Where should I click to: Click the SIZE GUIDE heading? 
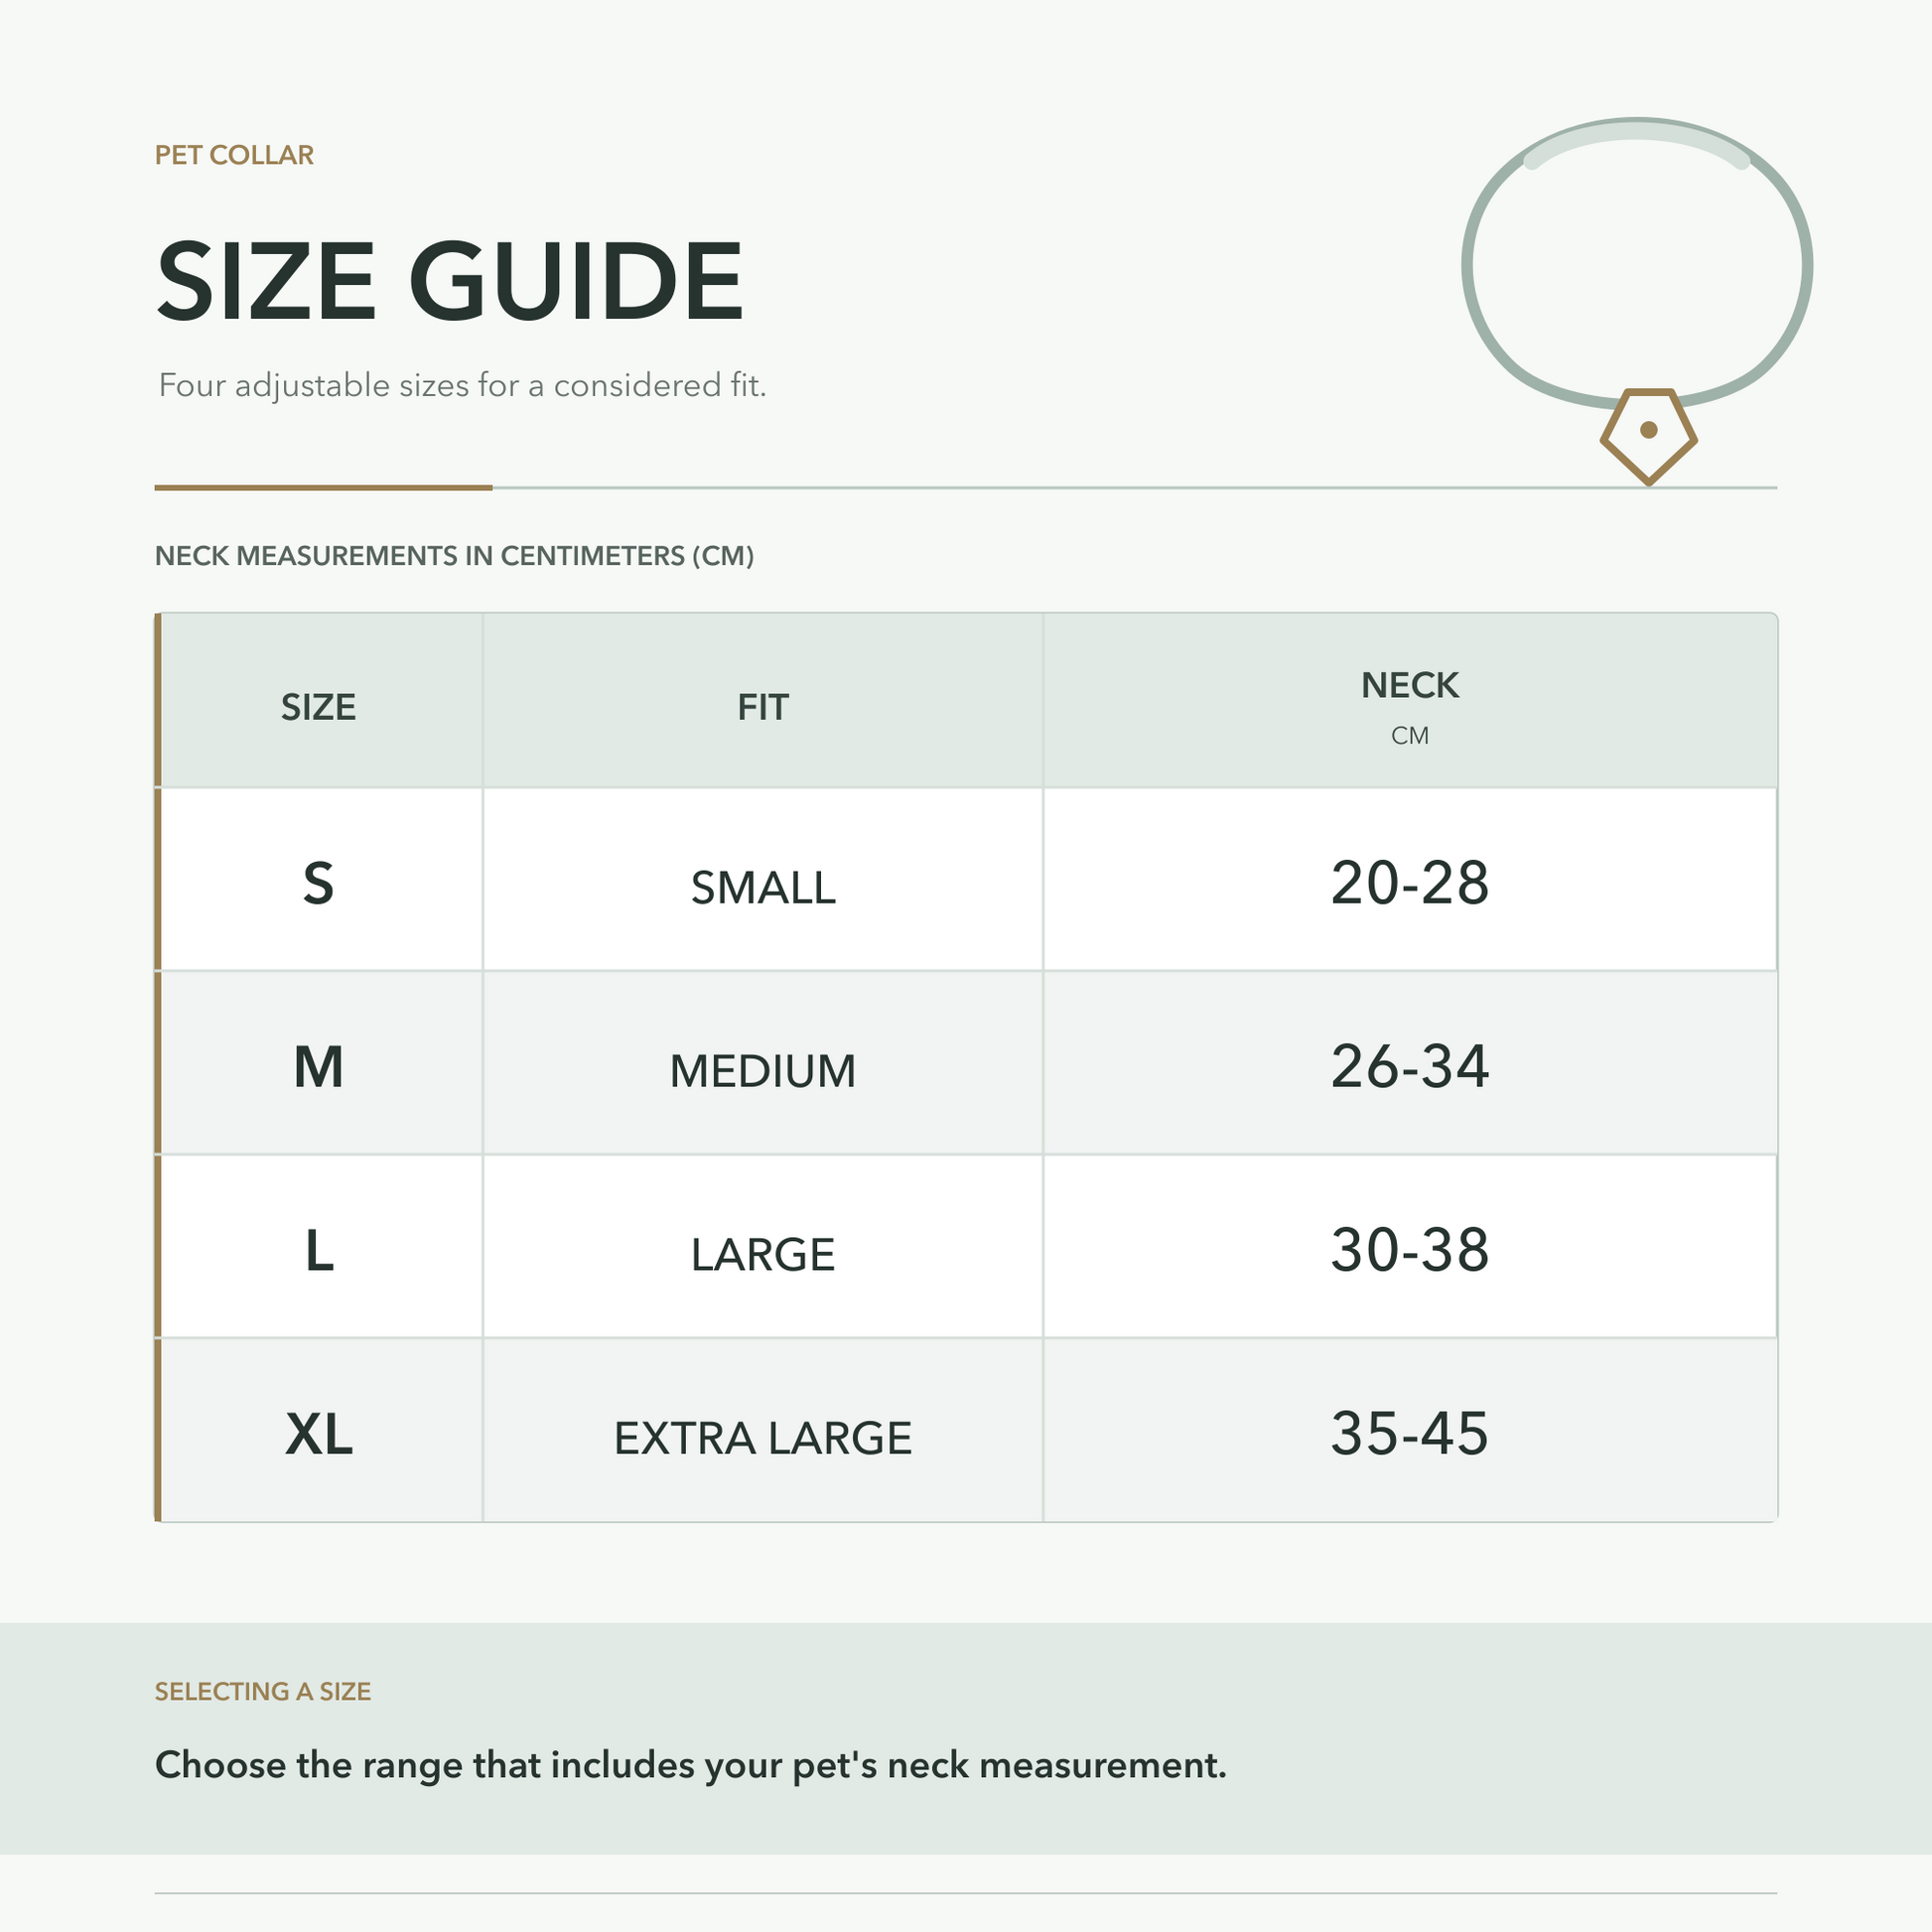(x=450, y=281)
